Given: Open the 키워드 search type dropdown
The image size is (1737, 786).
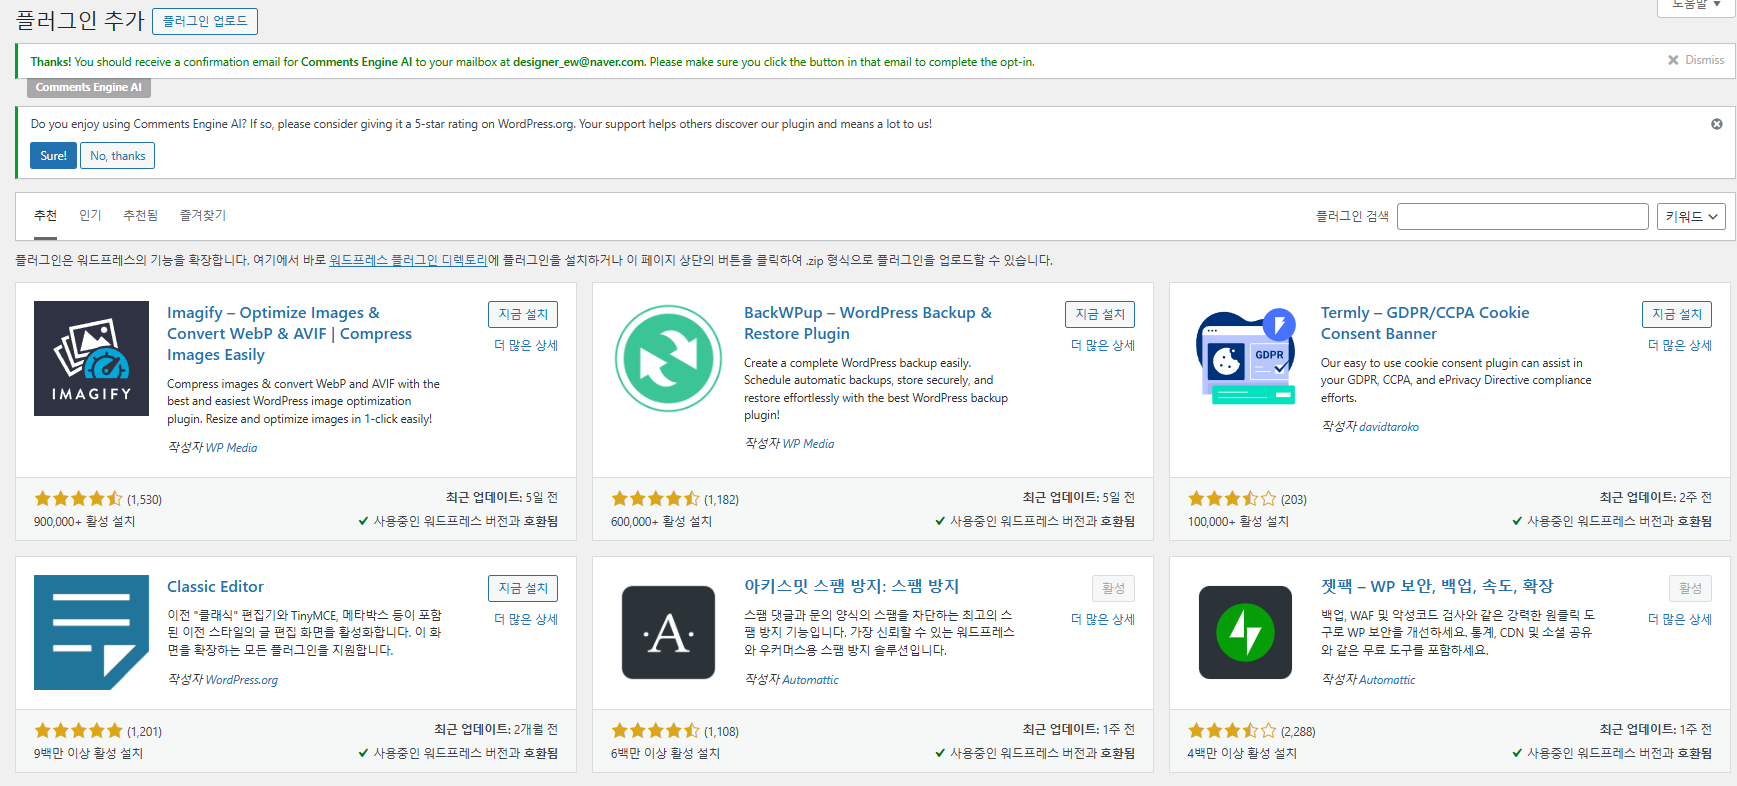Looking at the screenshot, I should coord(1691,216).
